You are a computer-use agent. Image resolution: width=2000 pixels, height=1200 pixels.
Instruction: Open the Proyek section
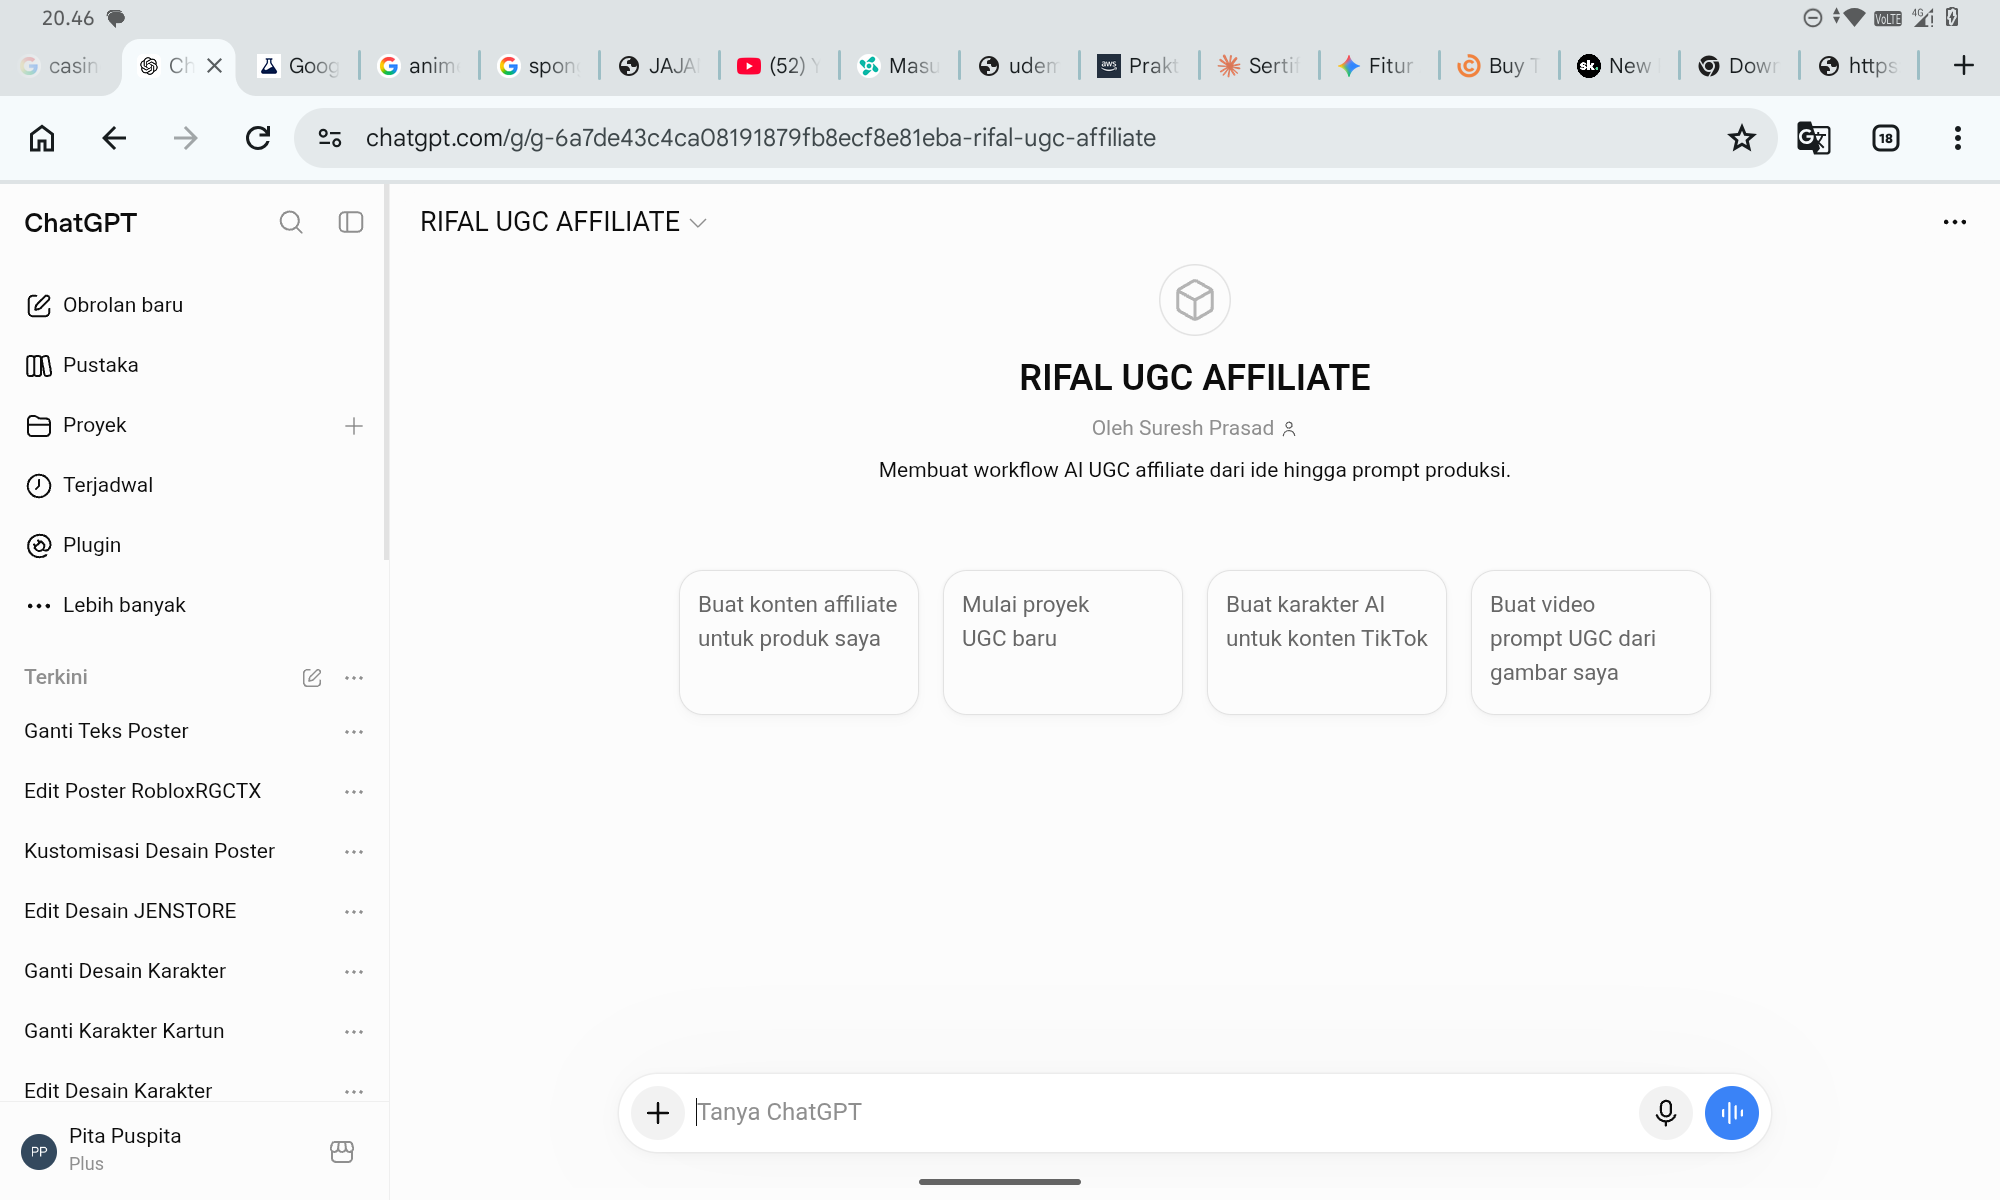point(76,425)
